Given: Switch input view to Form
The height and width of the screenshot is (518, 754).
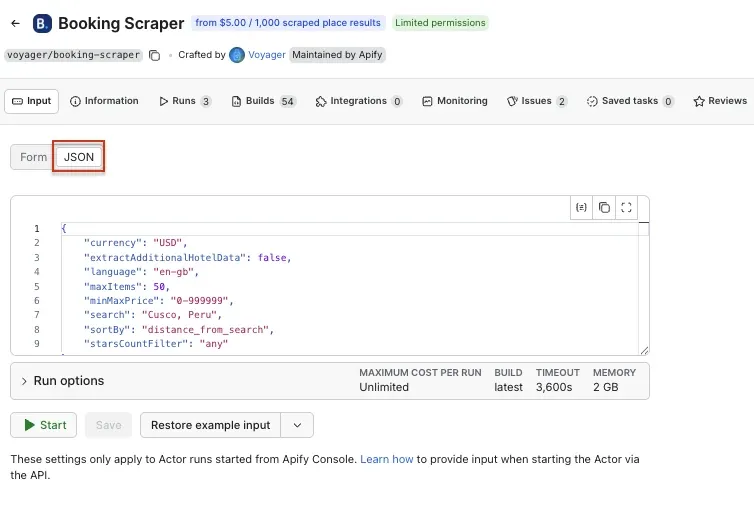Looking at the screenshot, I should pos(33,157).
